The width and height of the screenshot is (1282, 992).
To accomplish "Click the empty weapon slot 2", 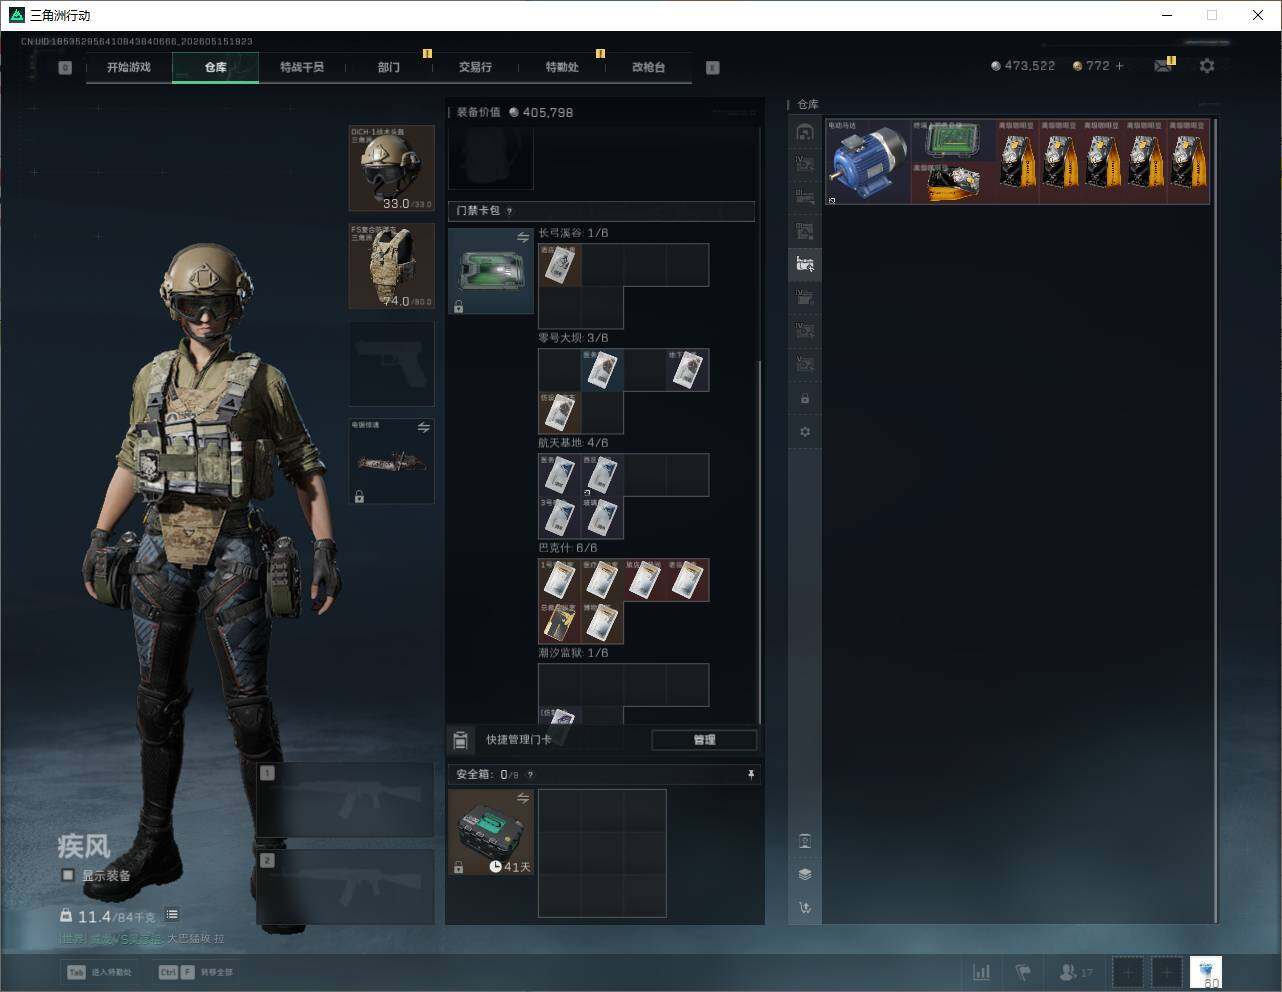I will click(346, 887).
